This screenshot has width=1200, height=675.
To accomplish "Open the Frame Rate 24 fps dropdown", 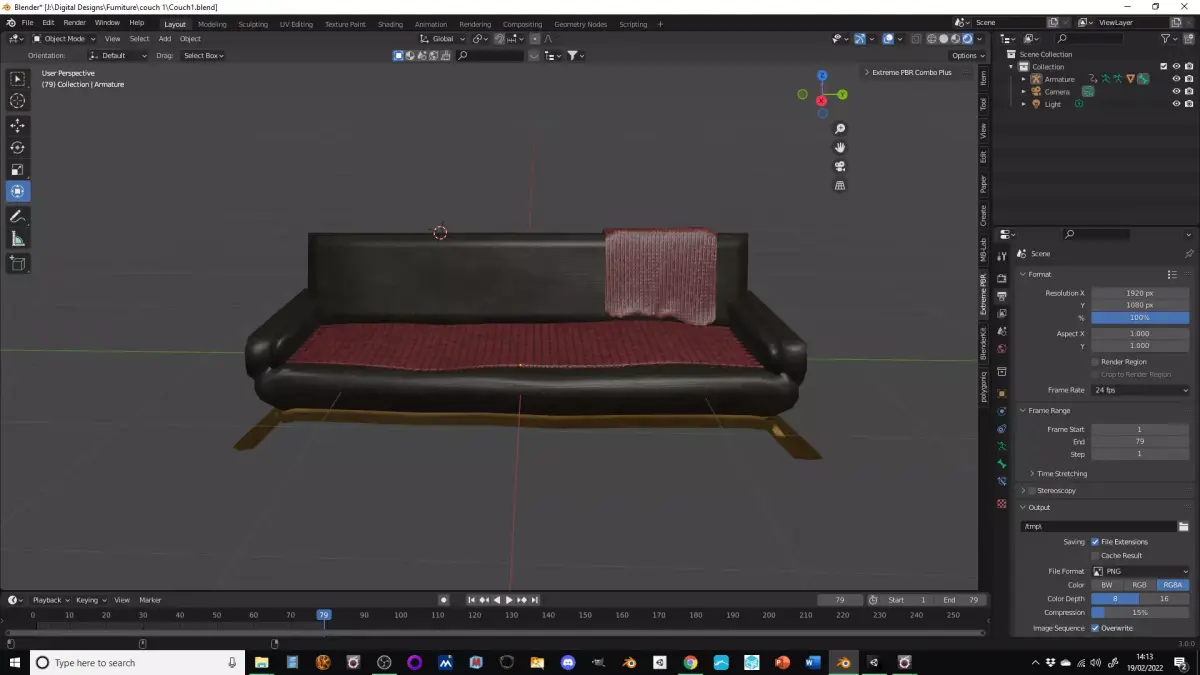I will [x=1141, y=390].
